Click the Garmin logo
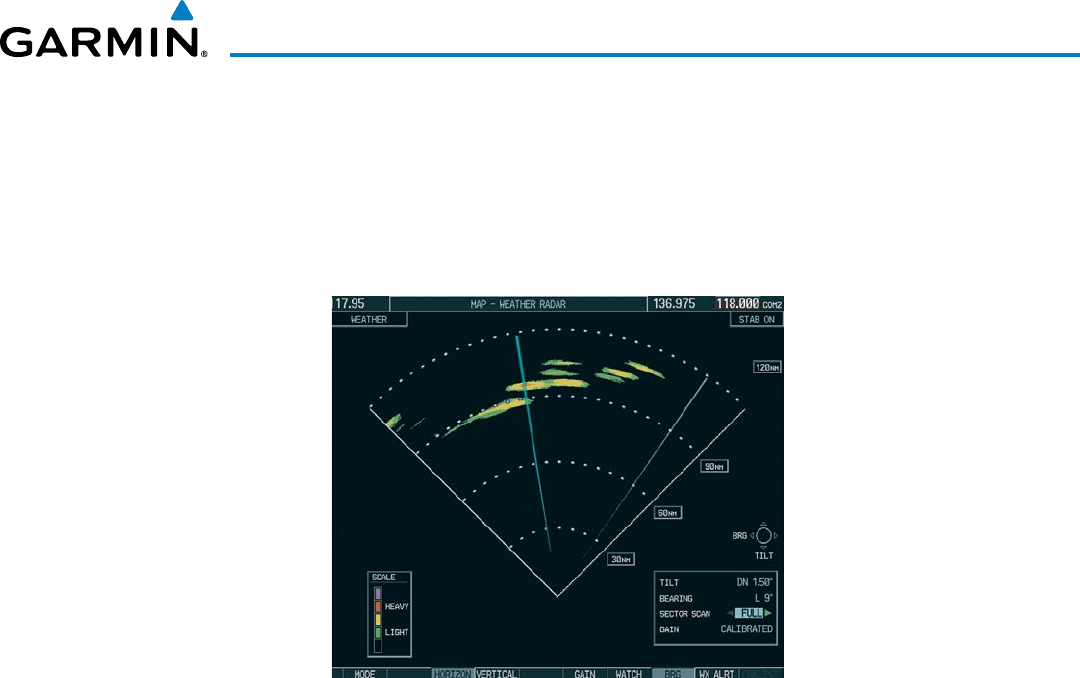 103,31
